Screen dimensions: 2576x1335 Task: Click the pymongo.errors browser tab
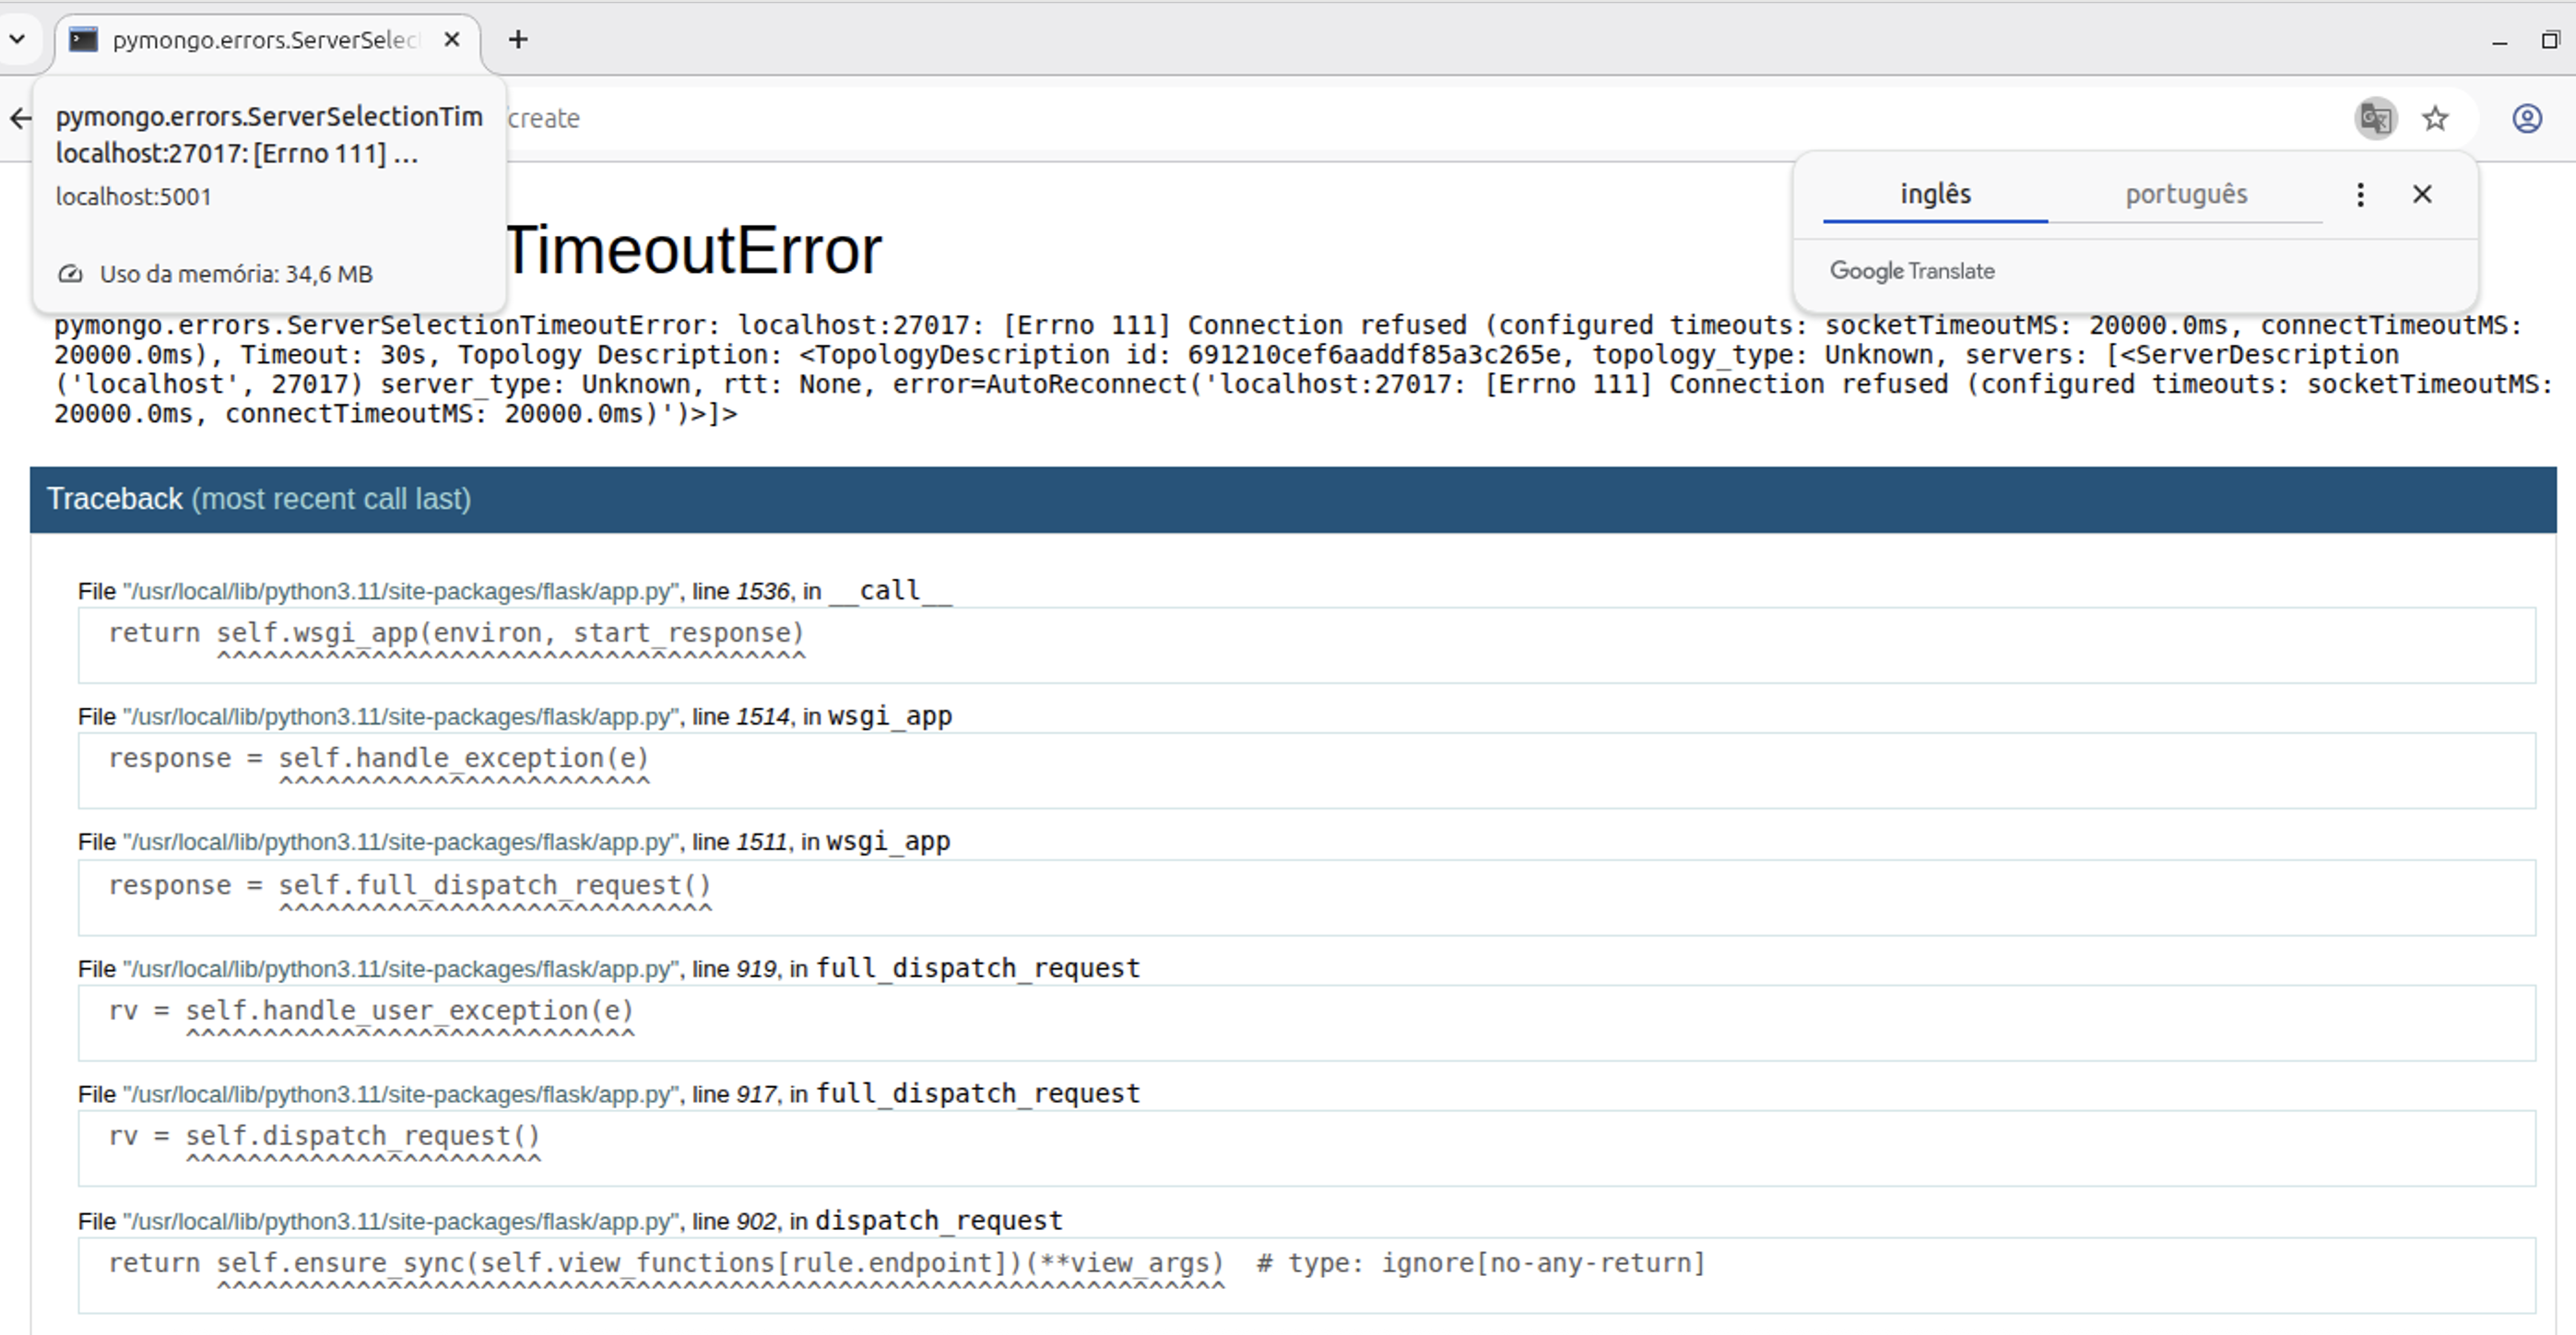click(265, 40)
